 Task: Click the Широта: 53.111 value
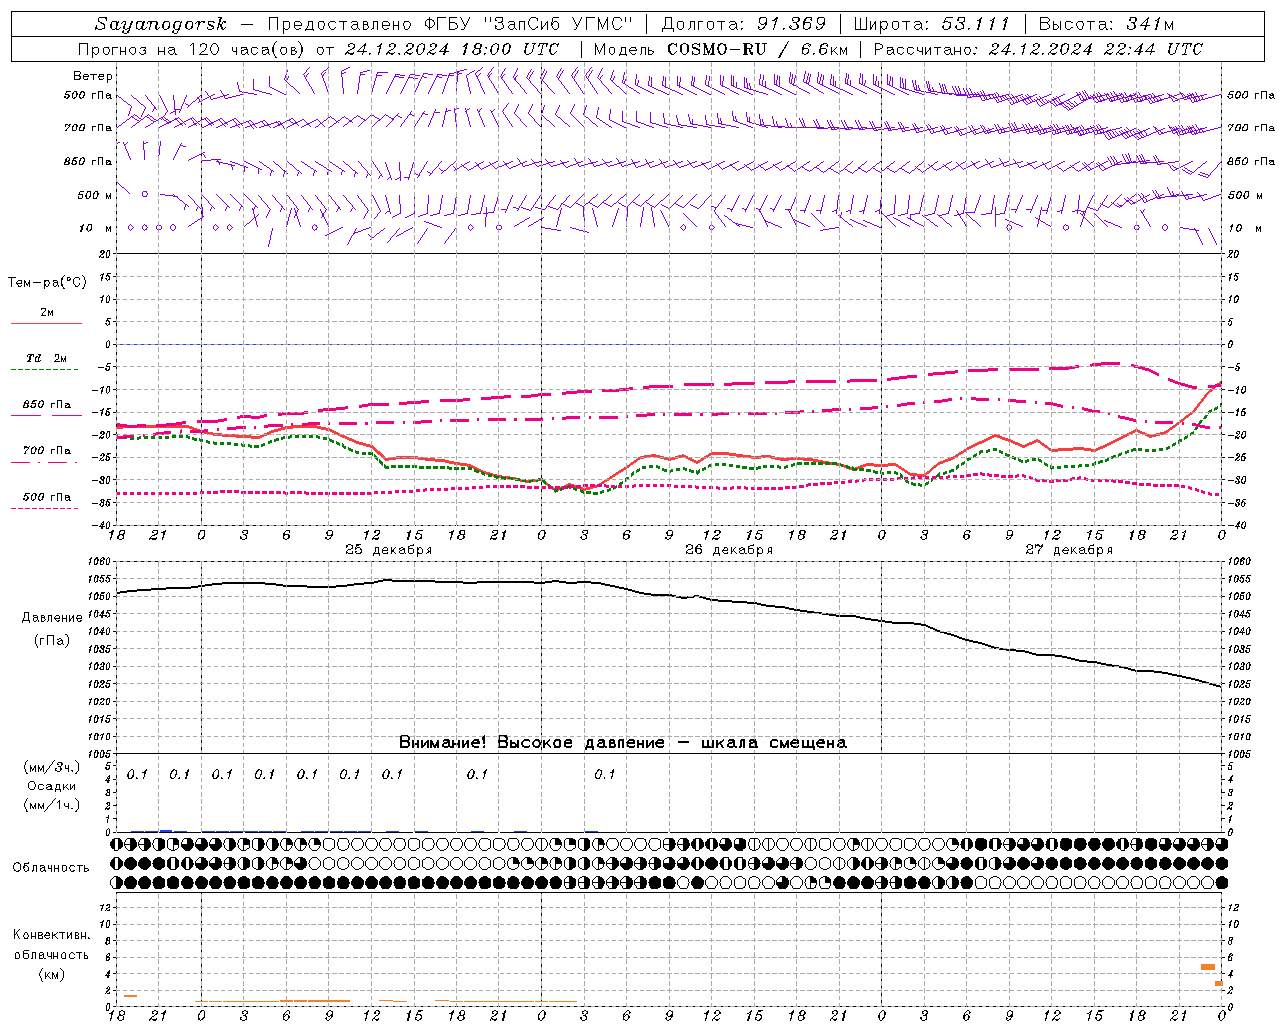pos(932,24)
